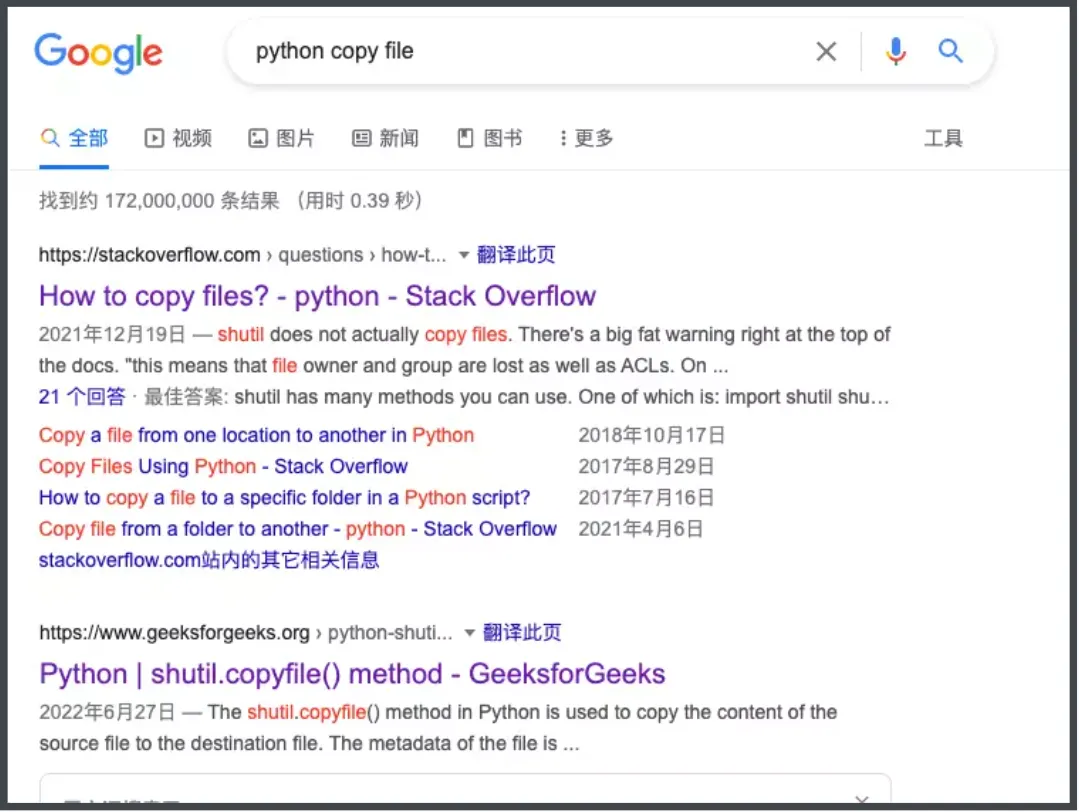Open "Copy Files Using Python" sublink
The image size is (1079, 812).
click(223, 466)
